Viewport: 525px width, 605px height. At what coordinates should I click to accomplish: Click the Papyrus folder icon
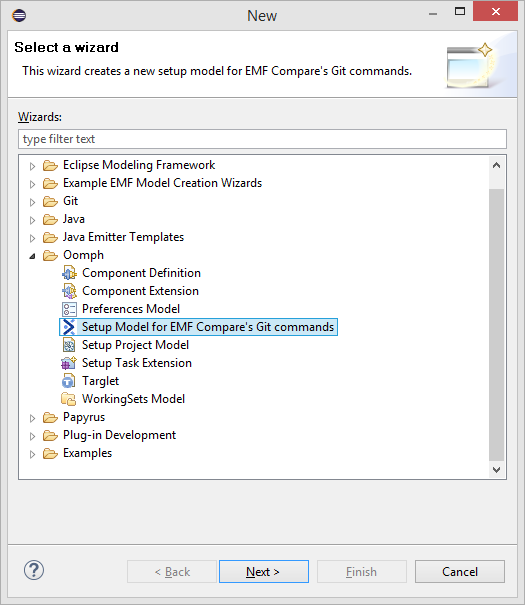50,417
